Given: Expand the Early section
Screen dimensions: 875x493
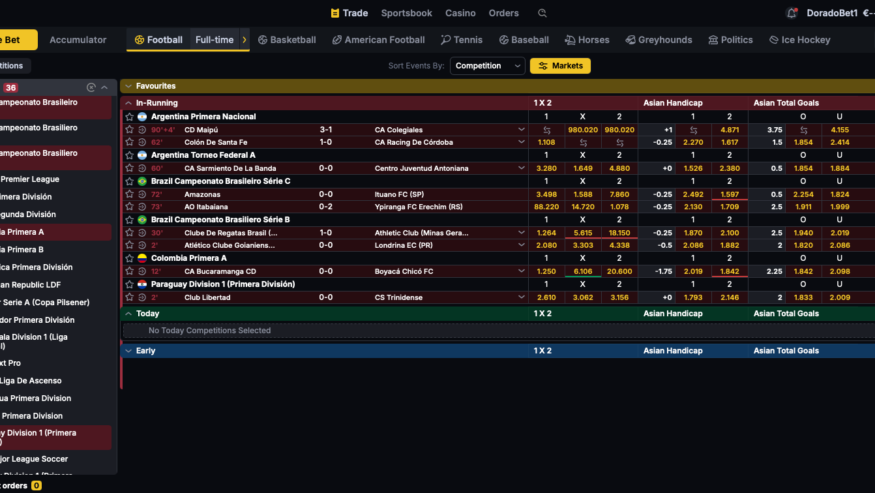Looking at the screenshot, I should pyautogui.click(x=128, y=351).
